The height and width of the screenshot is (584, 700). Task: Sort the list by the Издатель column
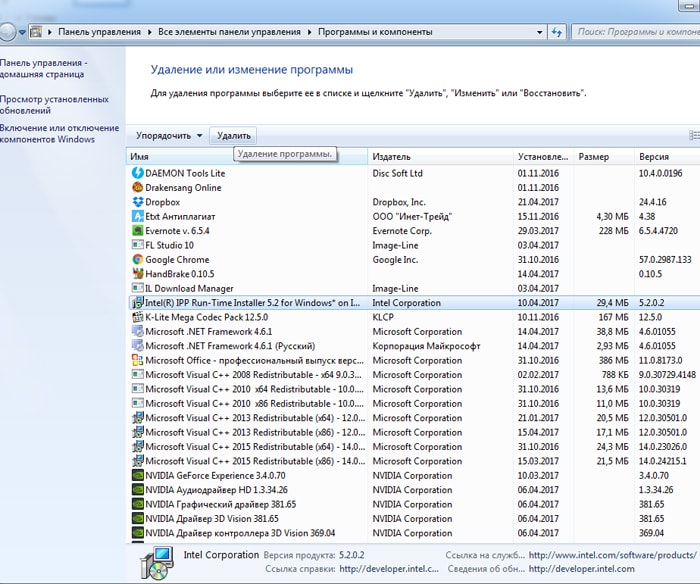[x=440, y=157]
